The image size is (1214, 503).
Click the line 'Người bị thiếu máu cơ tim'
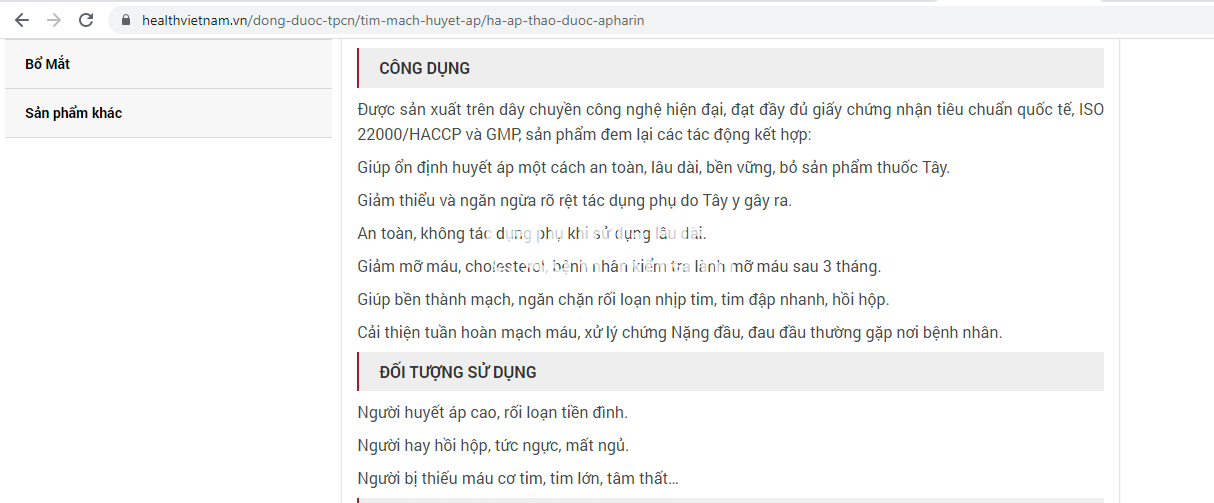click(x=517, y=478)
